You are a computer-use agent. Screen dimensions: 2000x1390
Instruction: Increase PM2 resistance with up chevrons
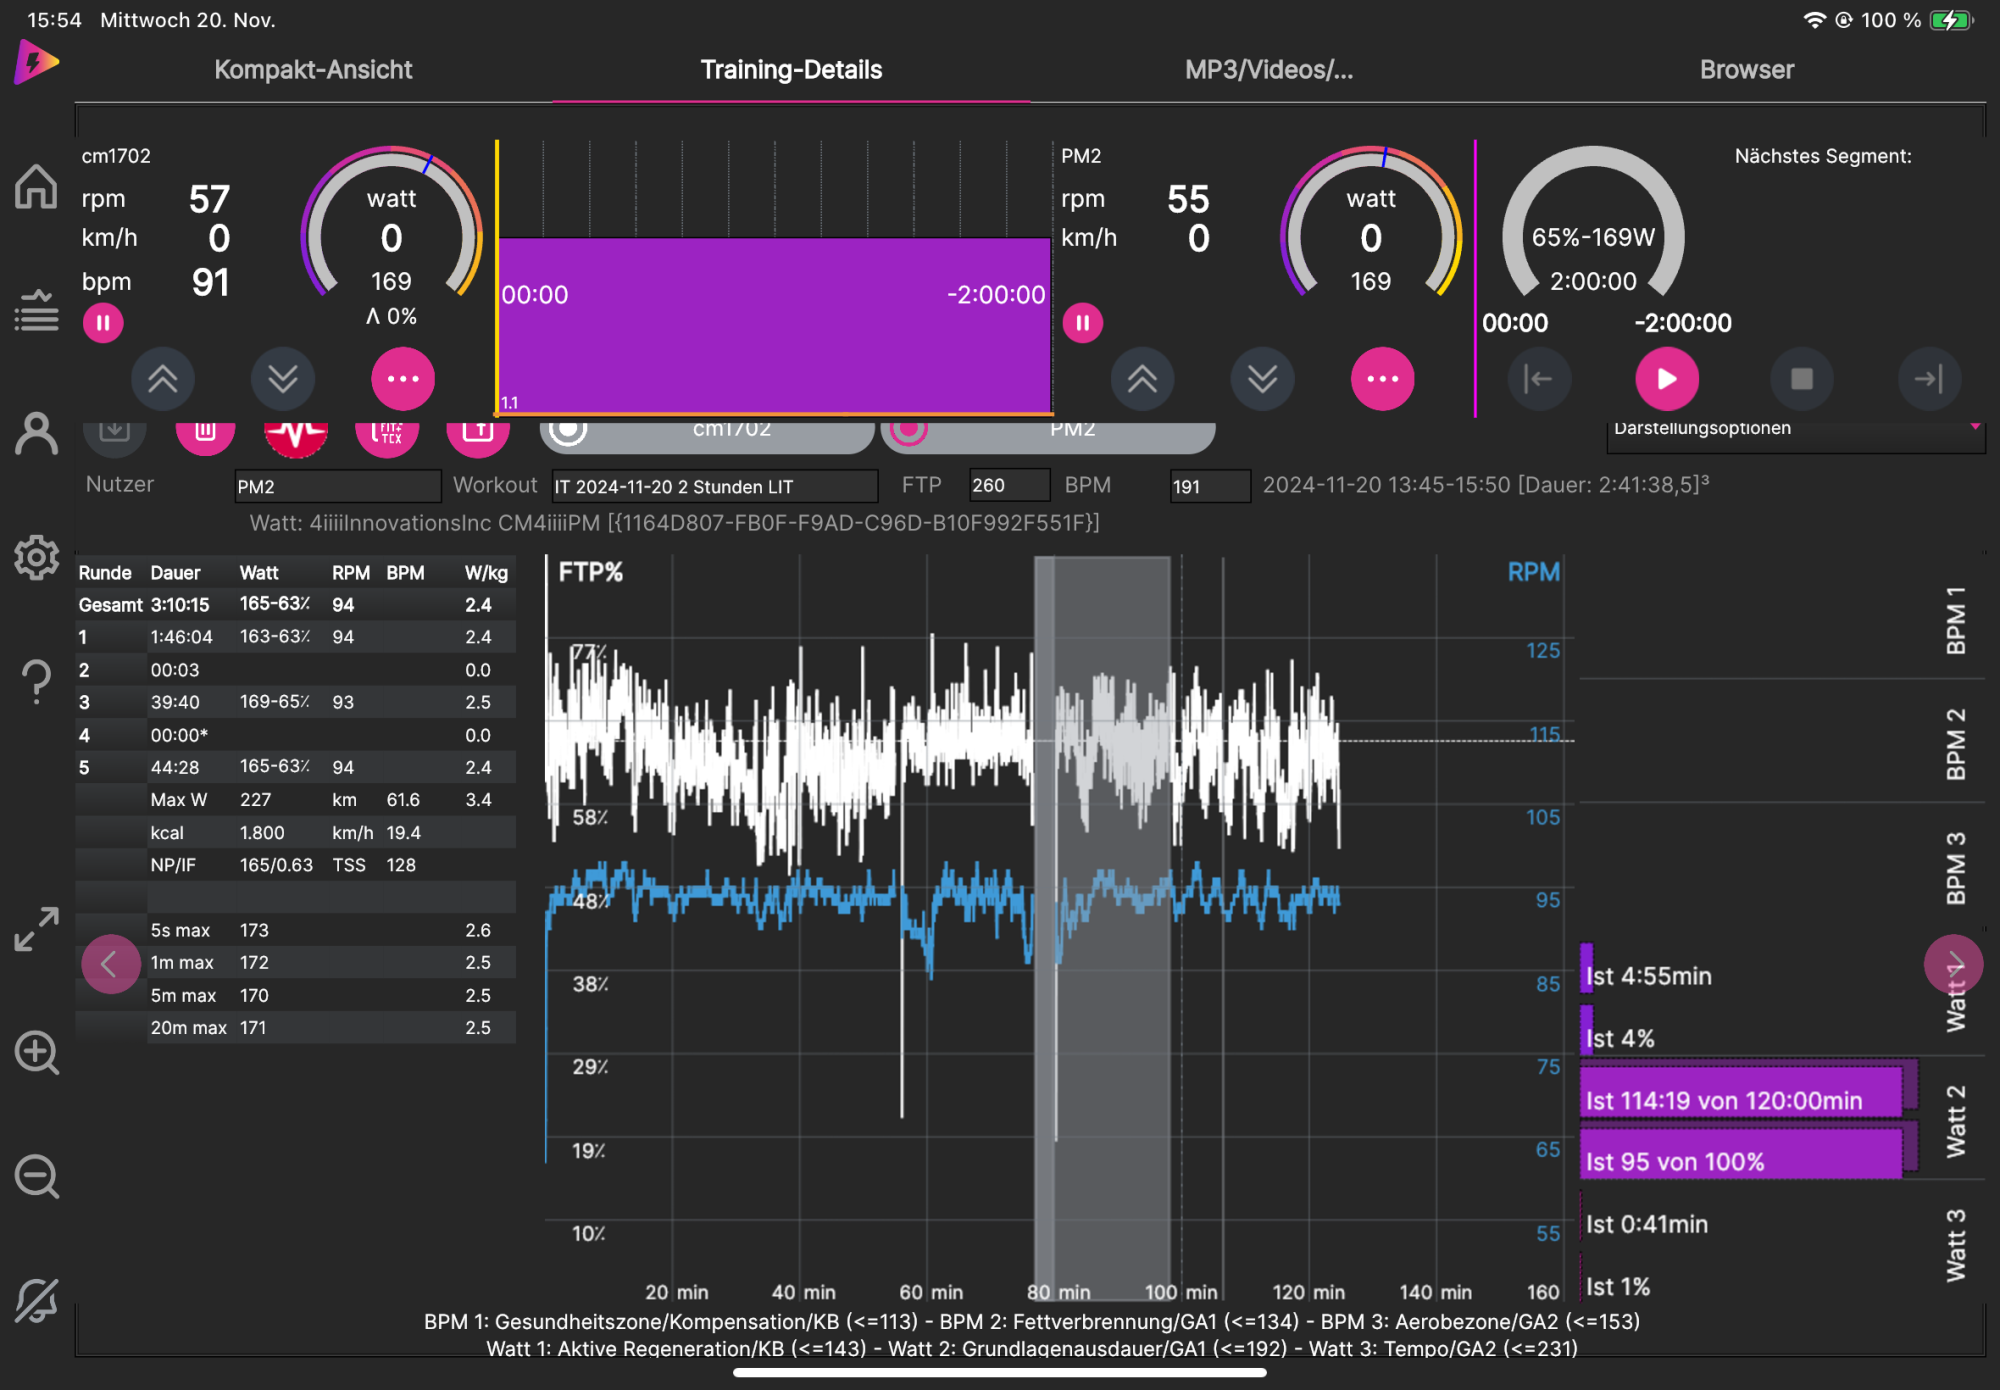(x=1142, y=379)
